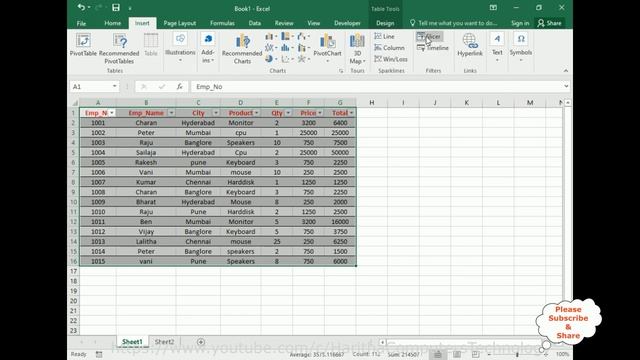The image size is (640, 360).
Task: Switch to Normal view in status bar
Action: 438,355
